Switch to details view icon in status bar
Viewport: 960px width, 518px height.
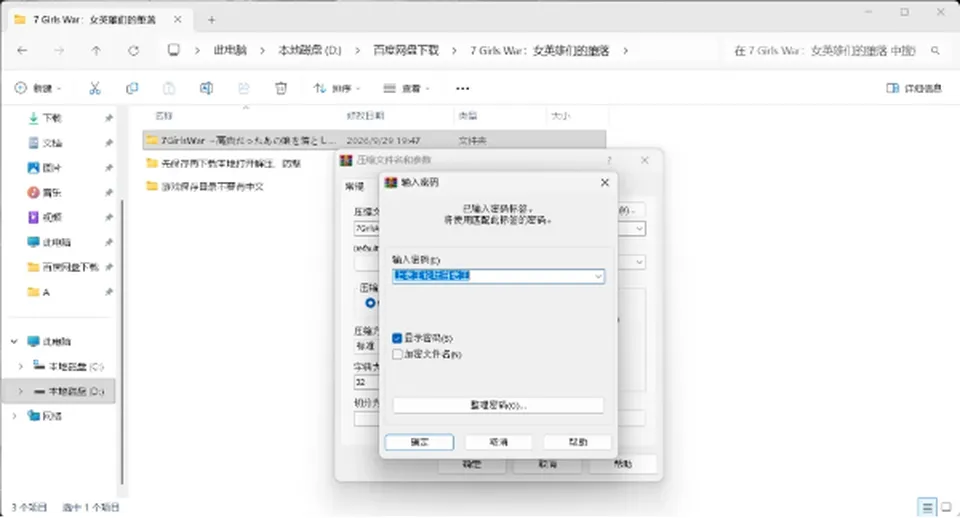927,507
